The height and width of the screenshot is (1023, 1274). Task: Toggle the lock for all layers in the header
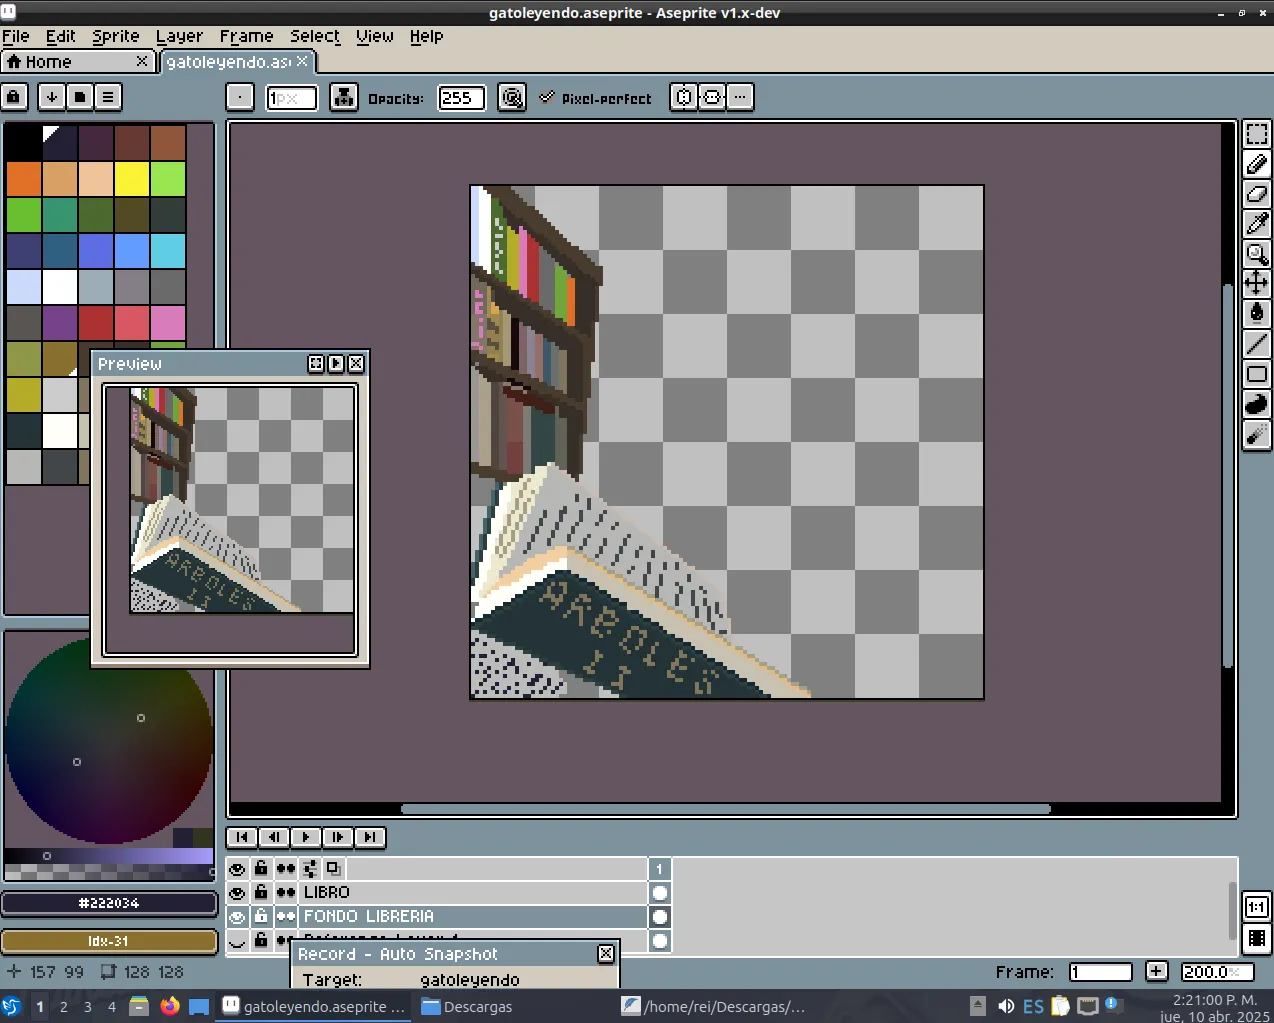click(x=261, y=868)
